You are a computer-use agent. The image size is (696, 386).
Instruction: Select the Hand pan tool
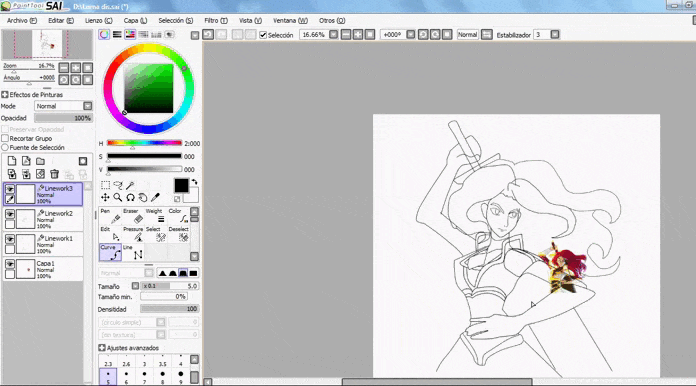point(142,197)
